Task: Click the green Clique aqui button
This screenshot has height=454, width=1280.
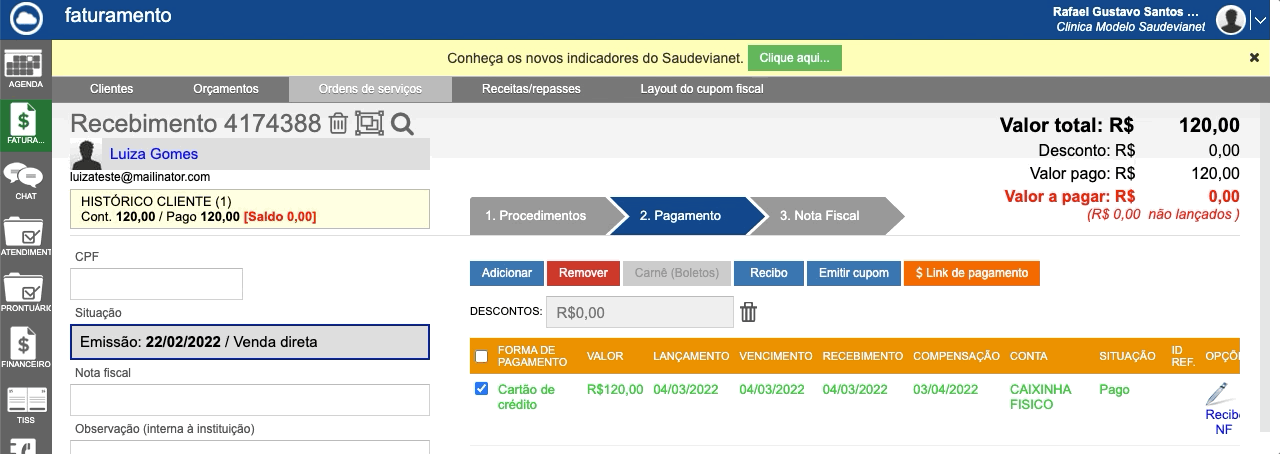Action: (795, 58)
